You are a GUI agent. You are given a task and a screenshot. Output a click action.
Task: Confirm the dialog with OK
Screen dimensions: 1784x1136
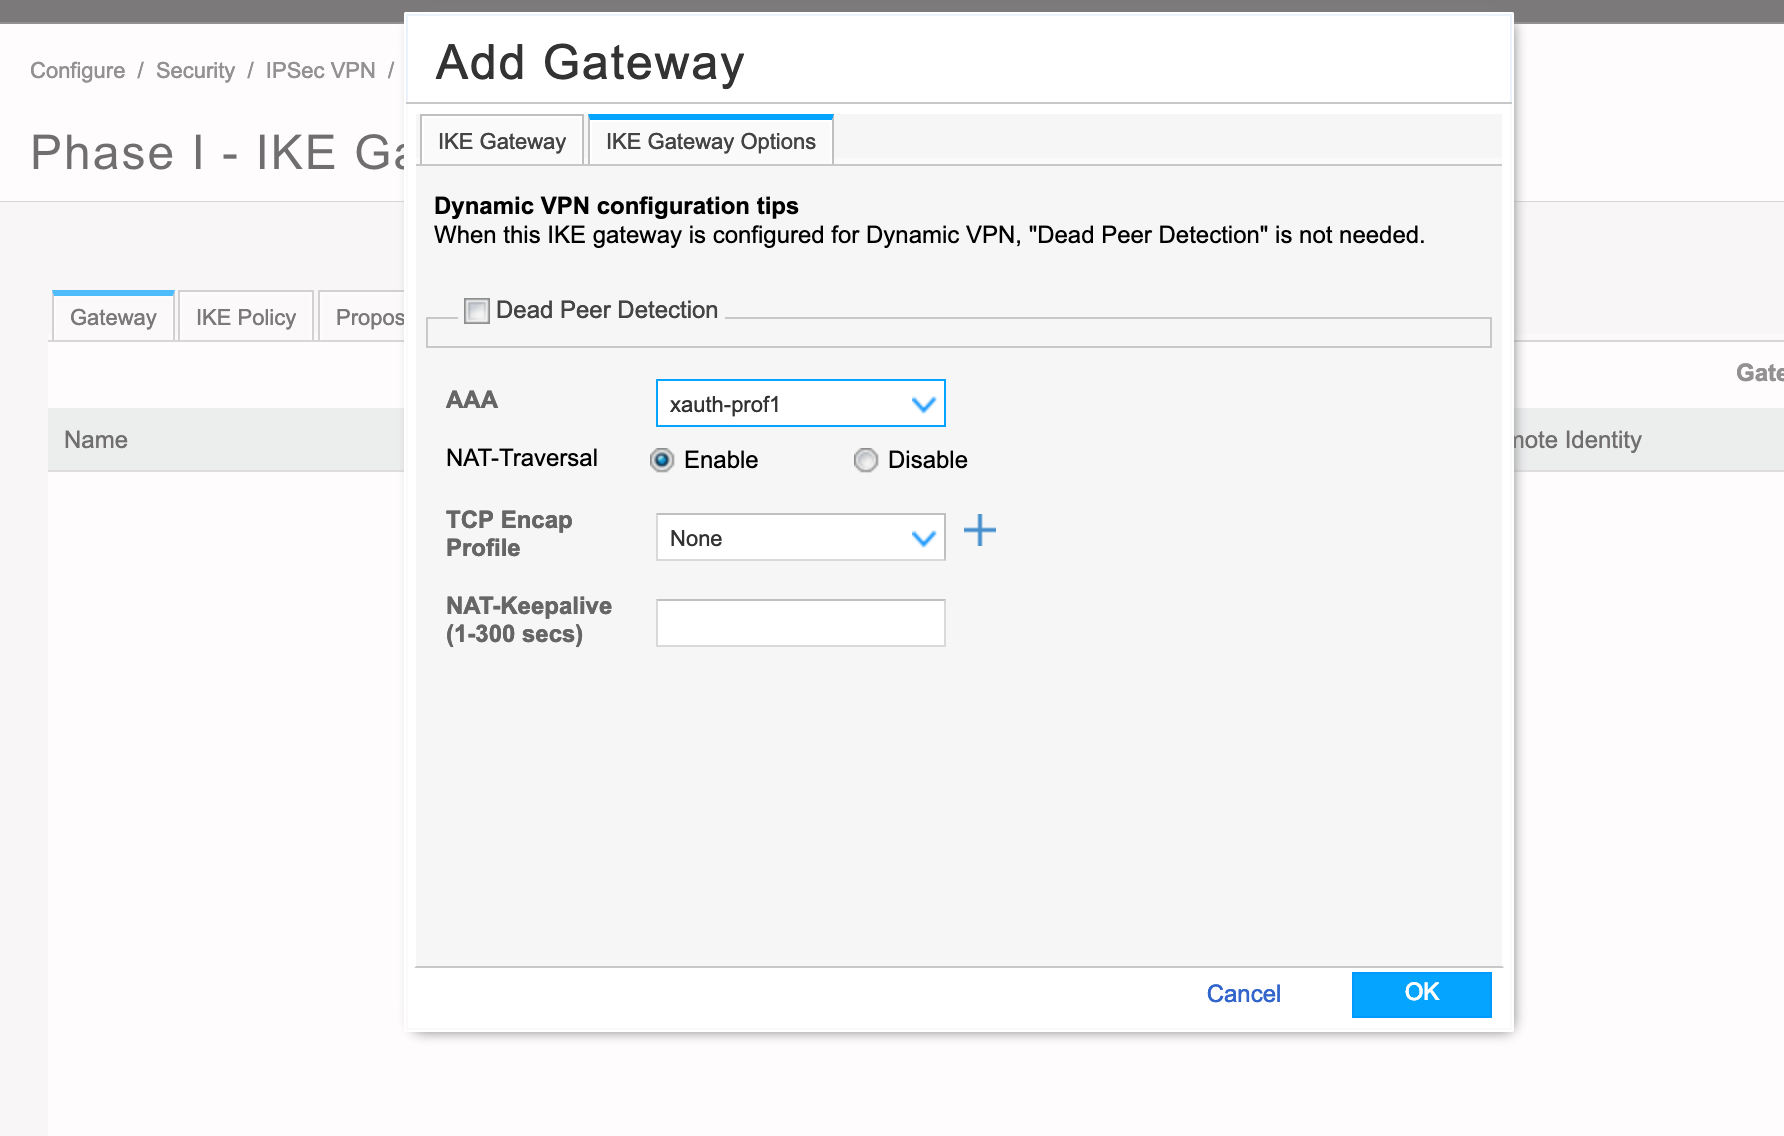pyautogui.click(x=1421, y=993)
